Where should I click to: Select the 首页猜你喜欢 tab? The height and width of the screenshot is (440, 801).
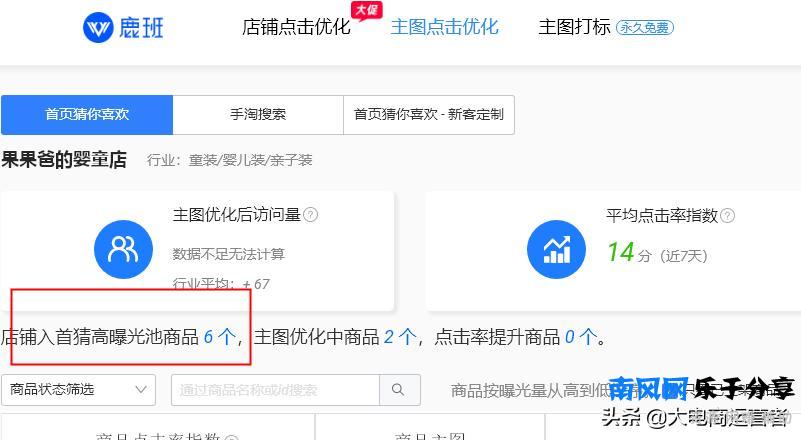[x=87, y=114]
